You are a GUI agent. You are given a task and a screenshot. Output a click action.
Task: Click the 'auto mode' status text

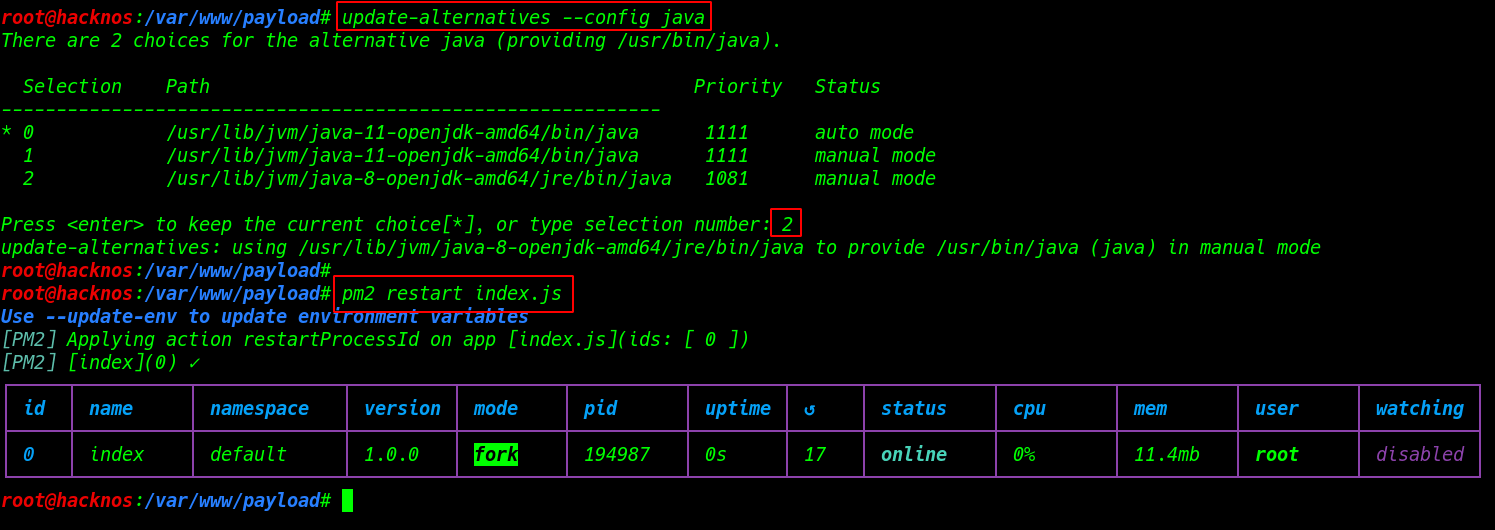tap(864, 133)
